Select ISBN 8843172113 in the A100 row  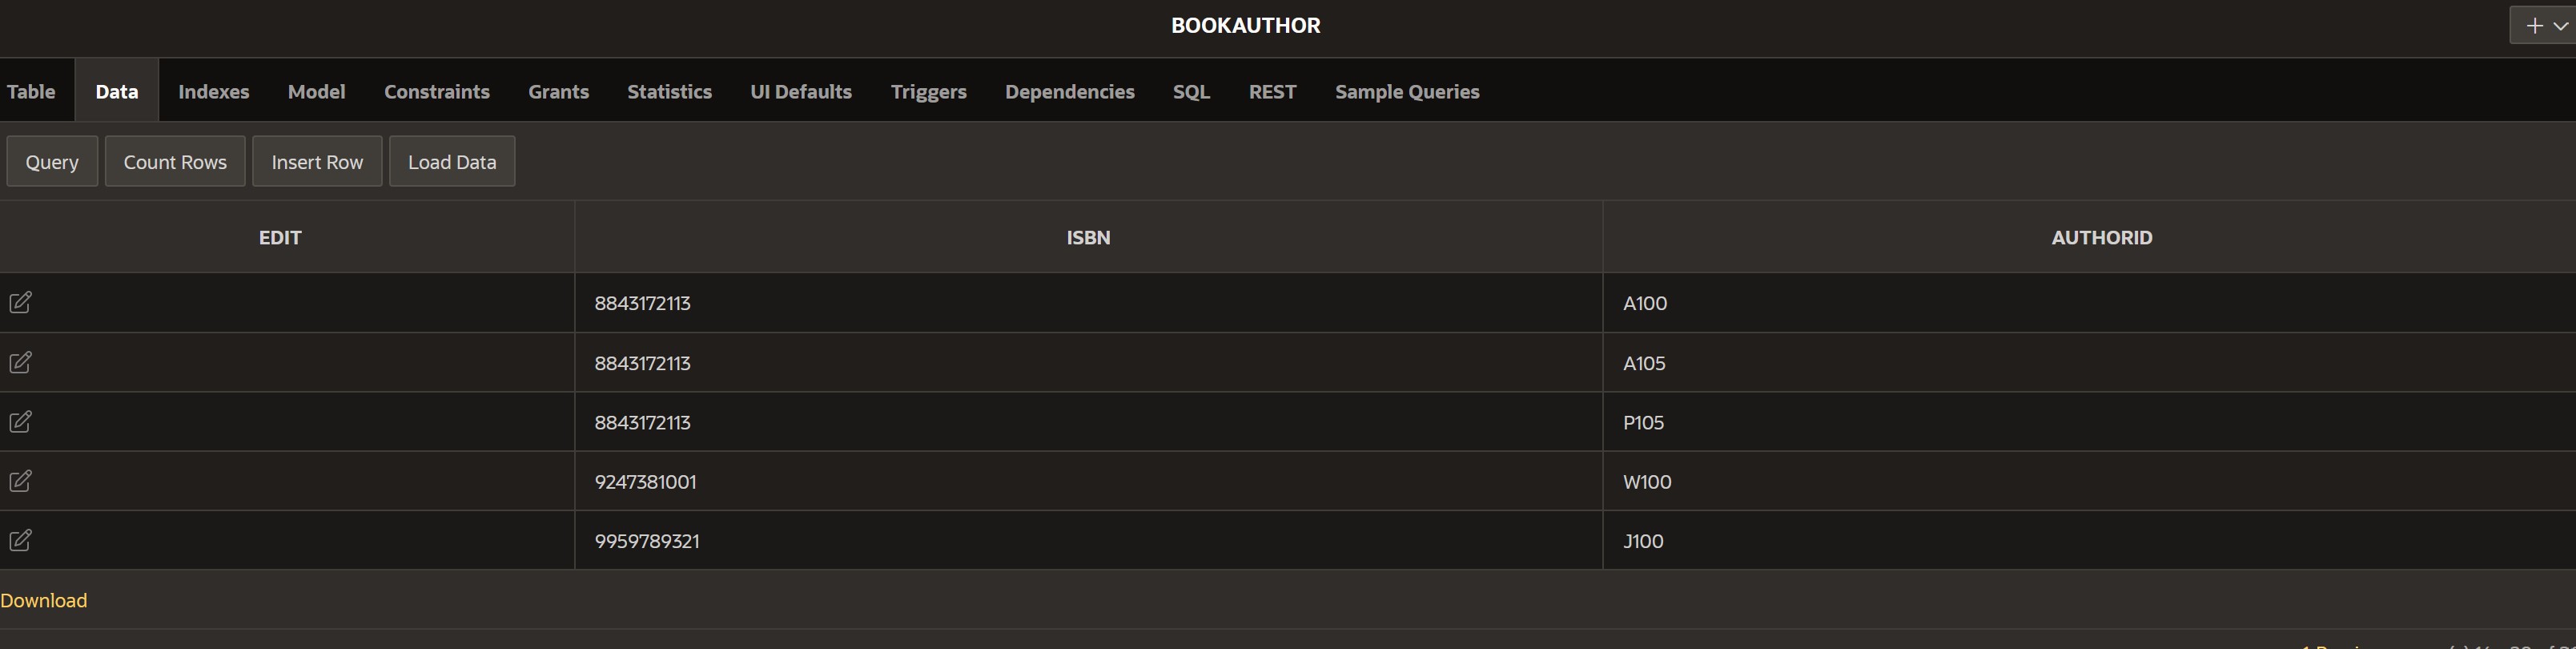[x=1088, y=302]
